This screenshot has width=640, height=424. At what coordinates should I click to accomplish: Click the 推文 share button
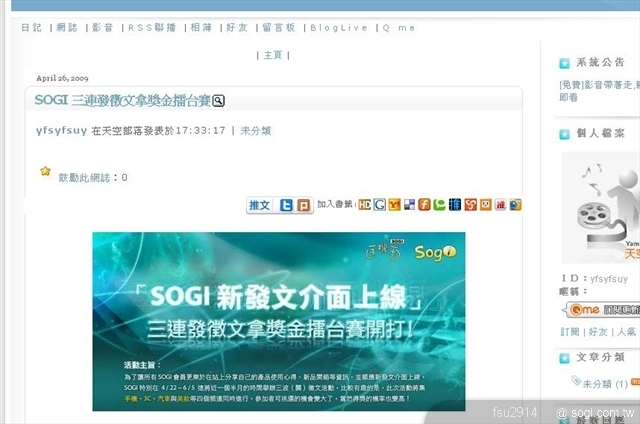tap(260, 205)
